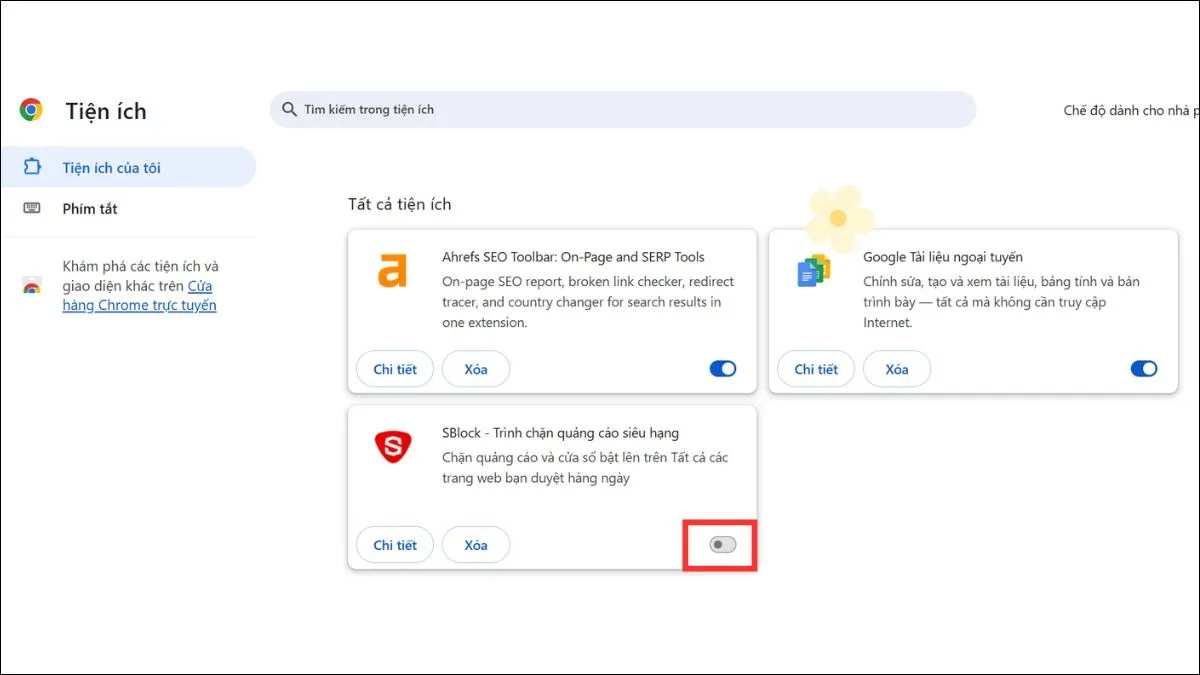
Task: Open Chi tiết for Google Tài liệu ngoại tuyến
Action: click(x=816, y=369)
